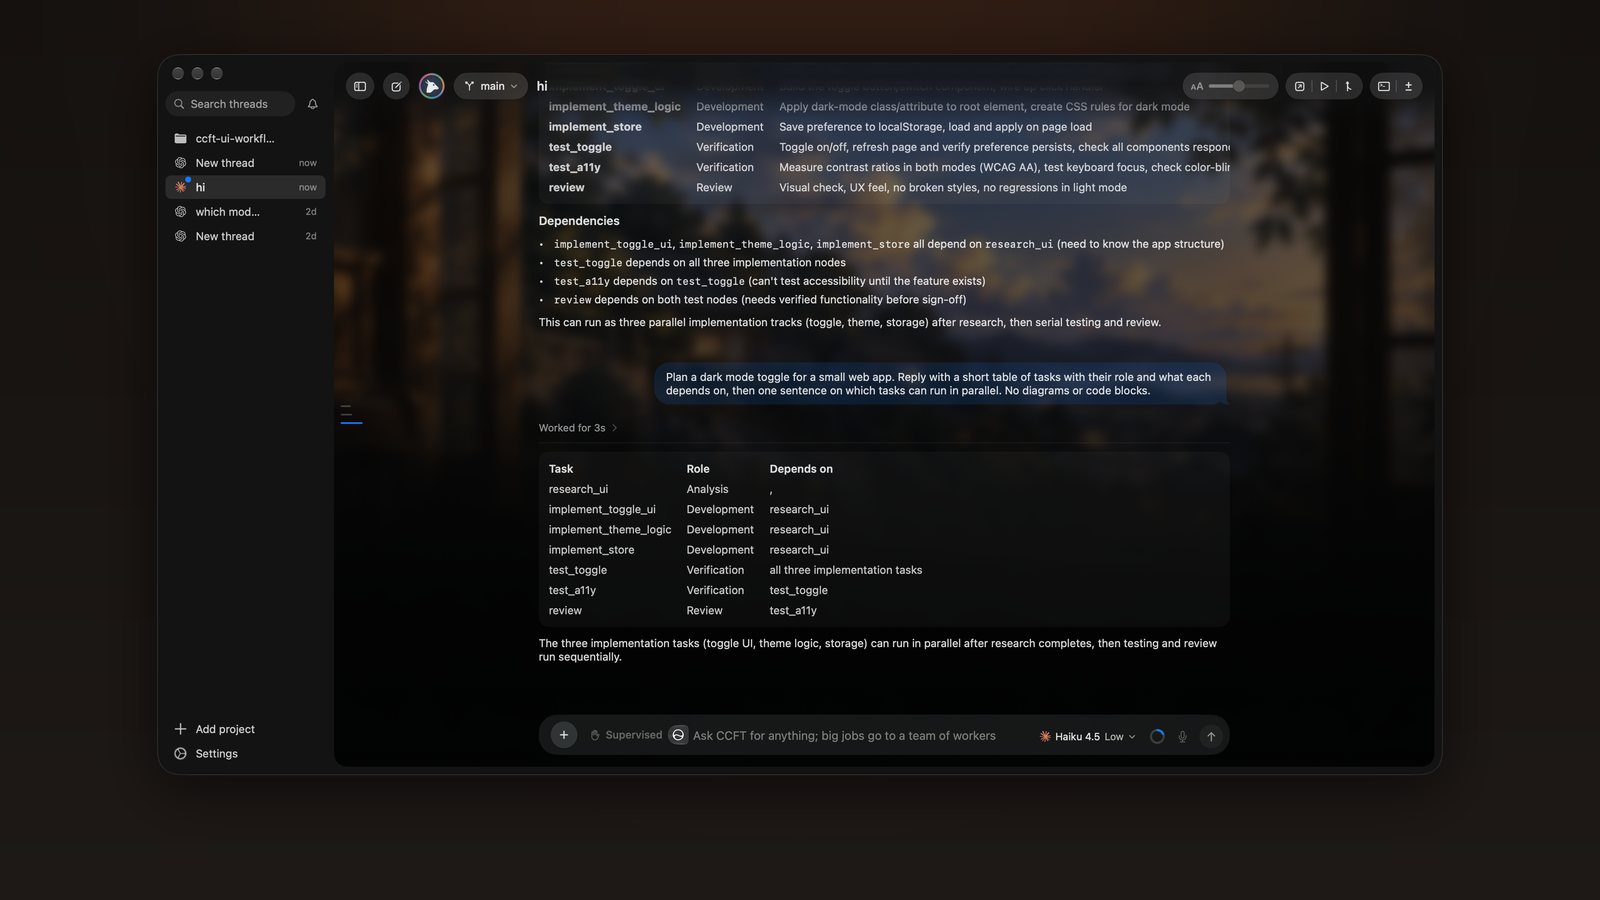This screenshot has height=900, width=1600.
Task: Open the Haiku 4.5 Low model dropdown
Action: click(1088, 737)
